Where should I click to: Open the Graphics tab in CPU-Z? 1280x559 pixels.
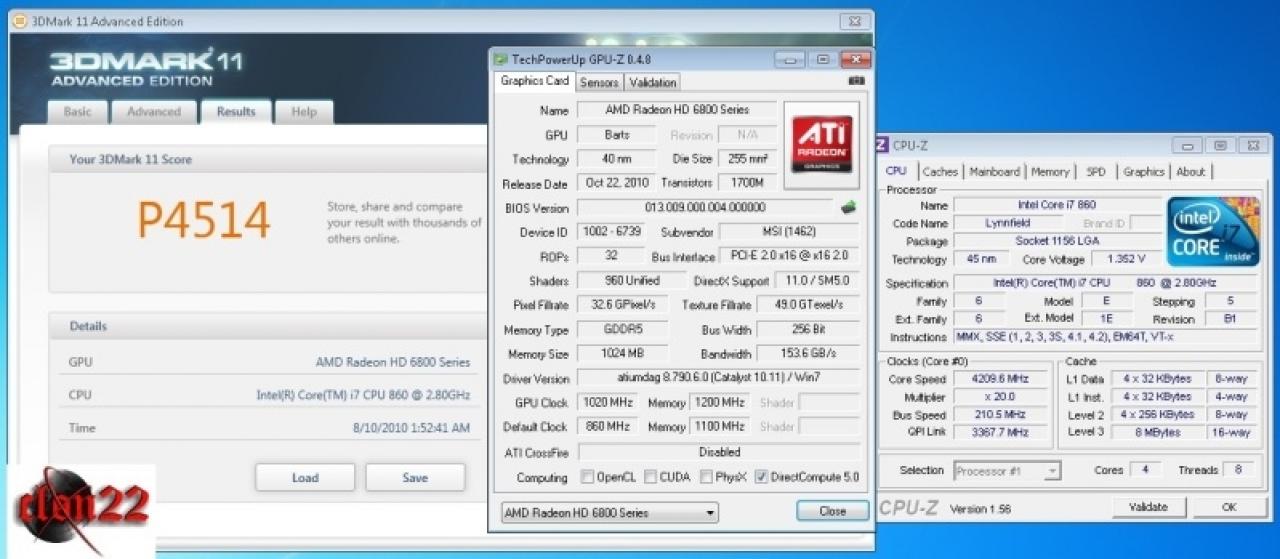point(1144,171)
